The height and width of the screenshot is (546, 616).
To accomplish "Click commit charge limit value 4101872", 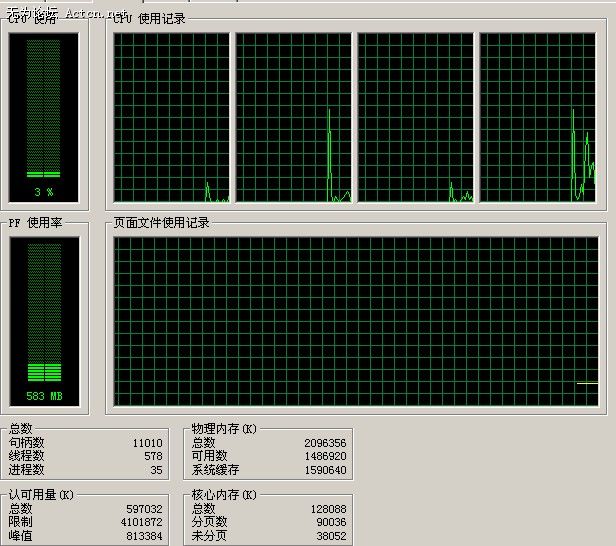I will click(x=141, y=522).
